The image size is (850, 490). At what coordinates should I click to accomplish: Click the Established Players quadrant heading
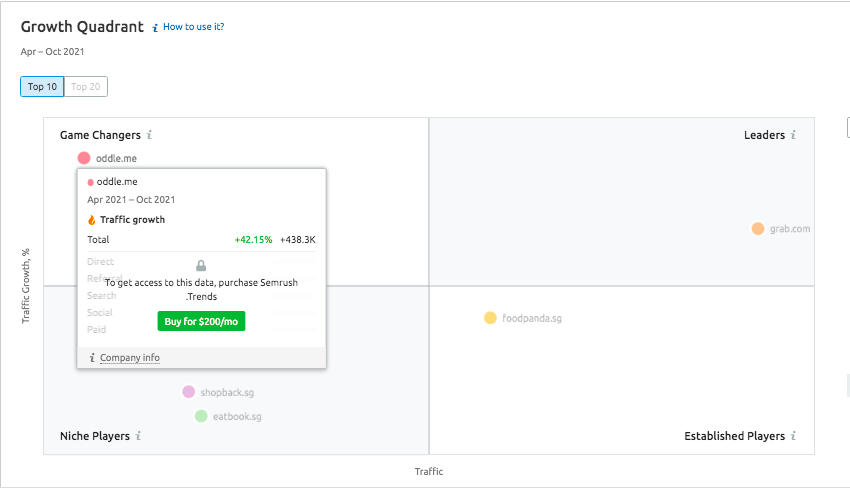[x=735, y=436]
